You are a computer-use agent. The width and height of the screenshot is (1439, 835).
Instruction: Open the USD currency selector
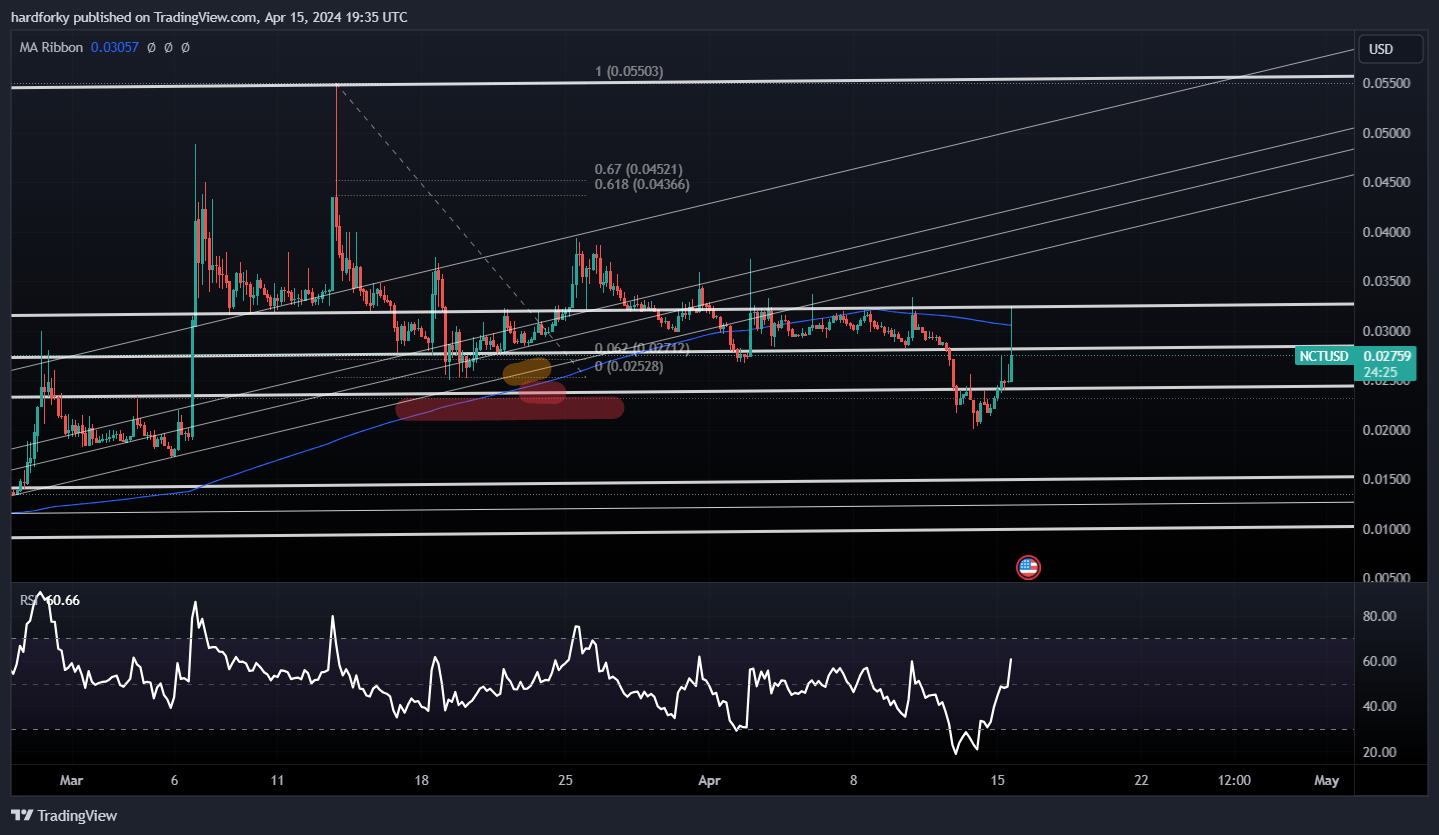tap(1390, 50)
